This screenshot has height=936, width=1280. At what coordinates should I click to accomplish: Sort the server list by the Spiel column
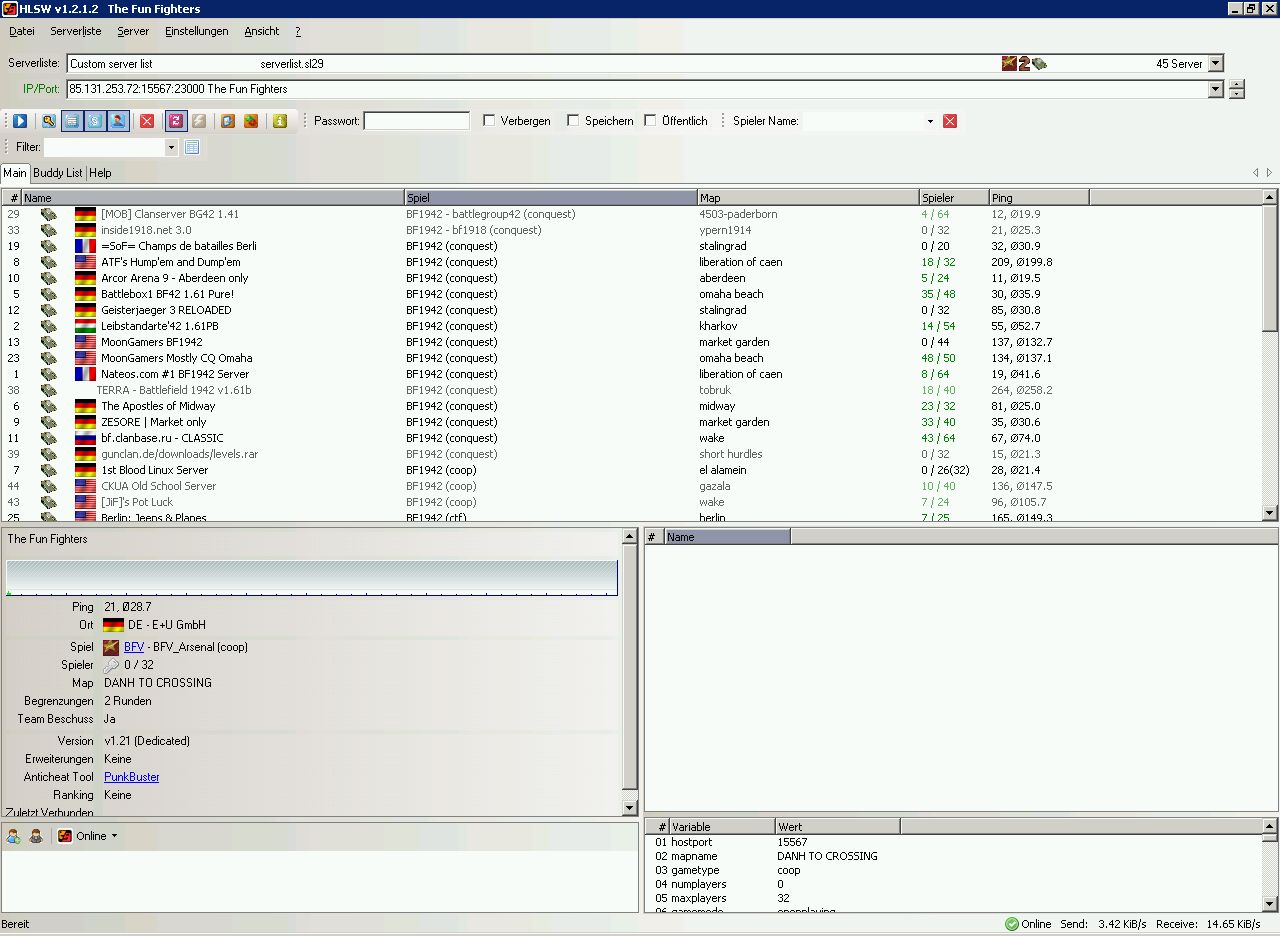tap(551, 198)
